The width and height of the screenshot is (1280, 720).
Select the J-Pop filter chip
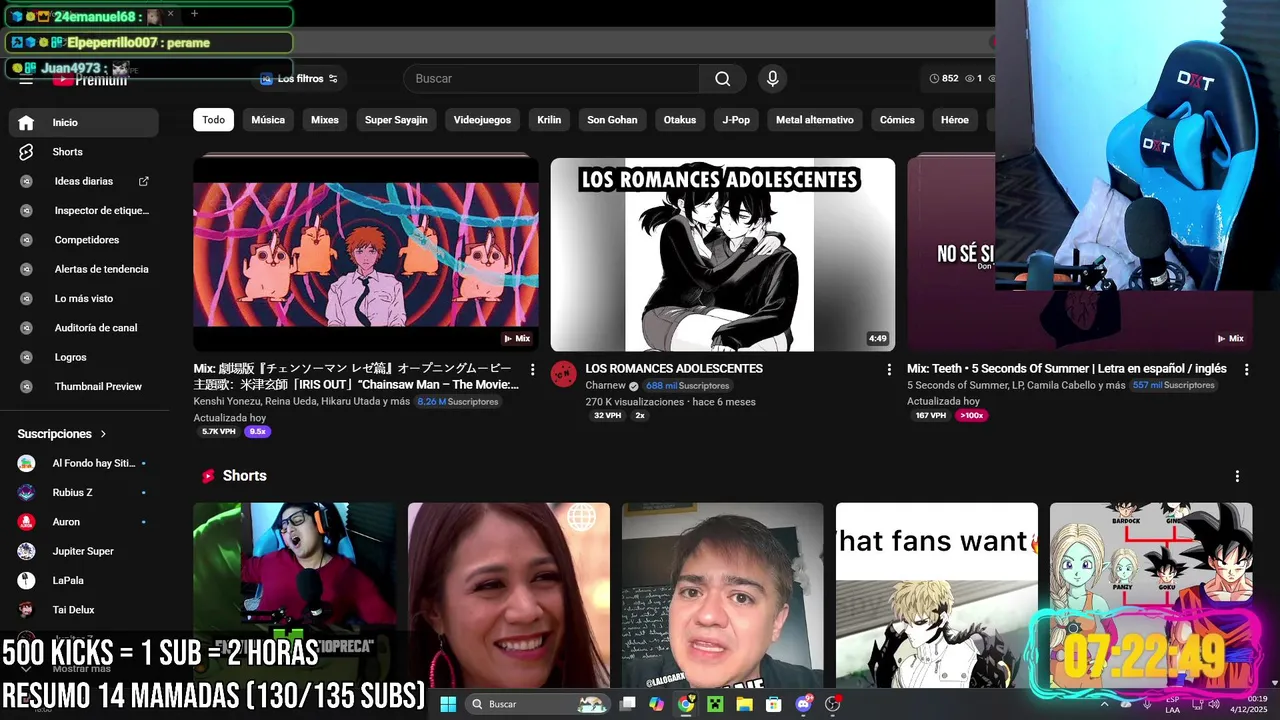(x=736, y=120)
